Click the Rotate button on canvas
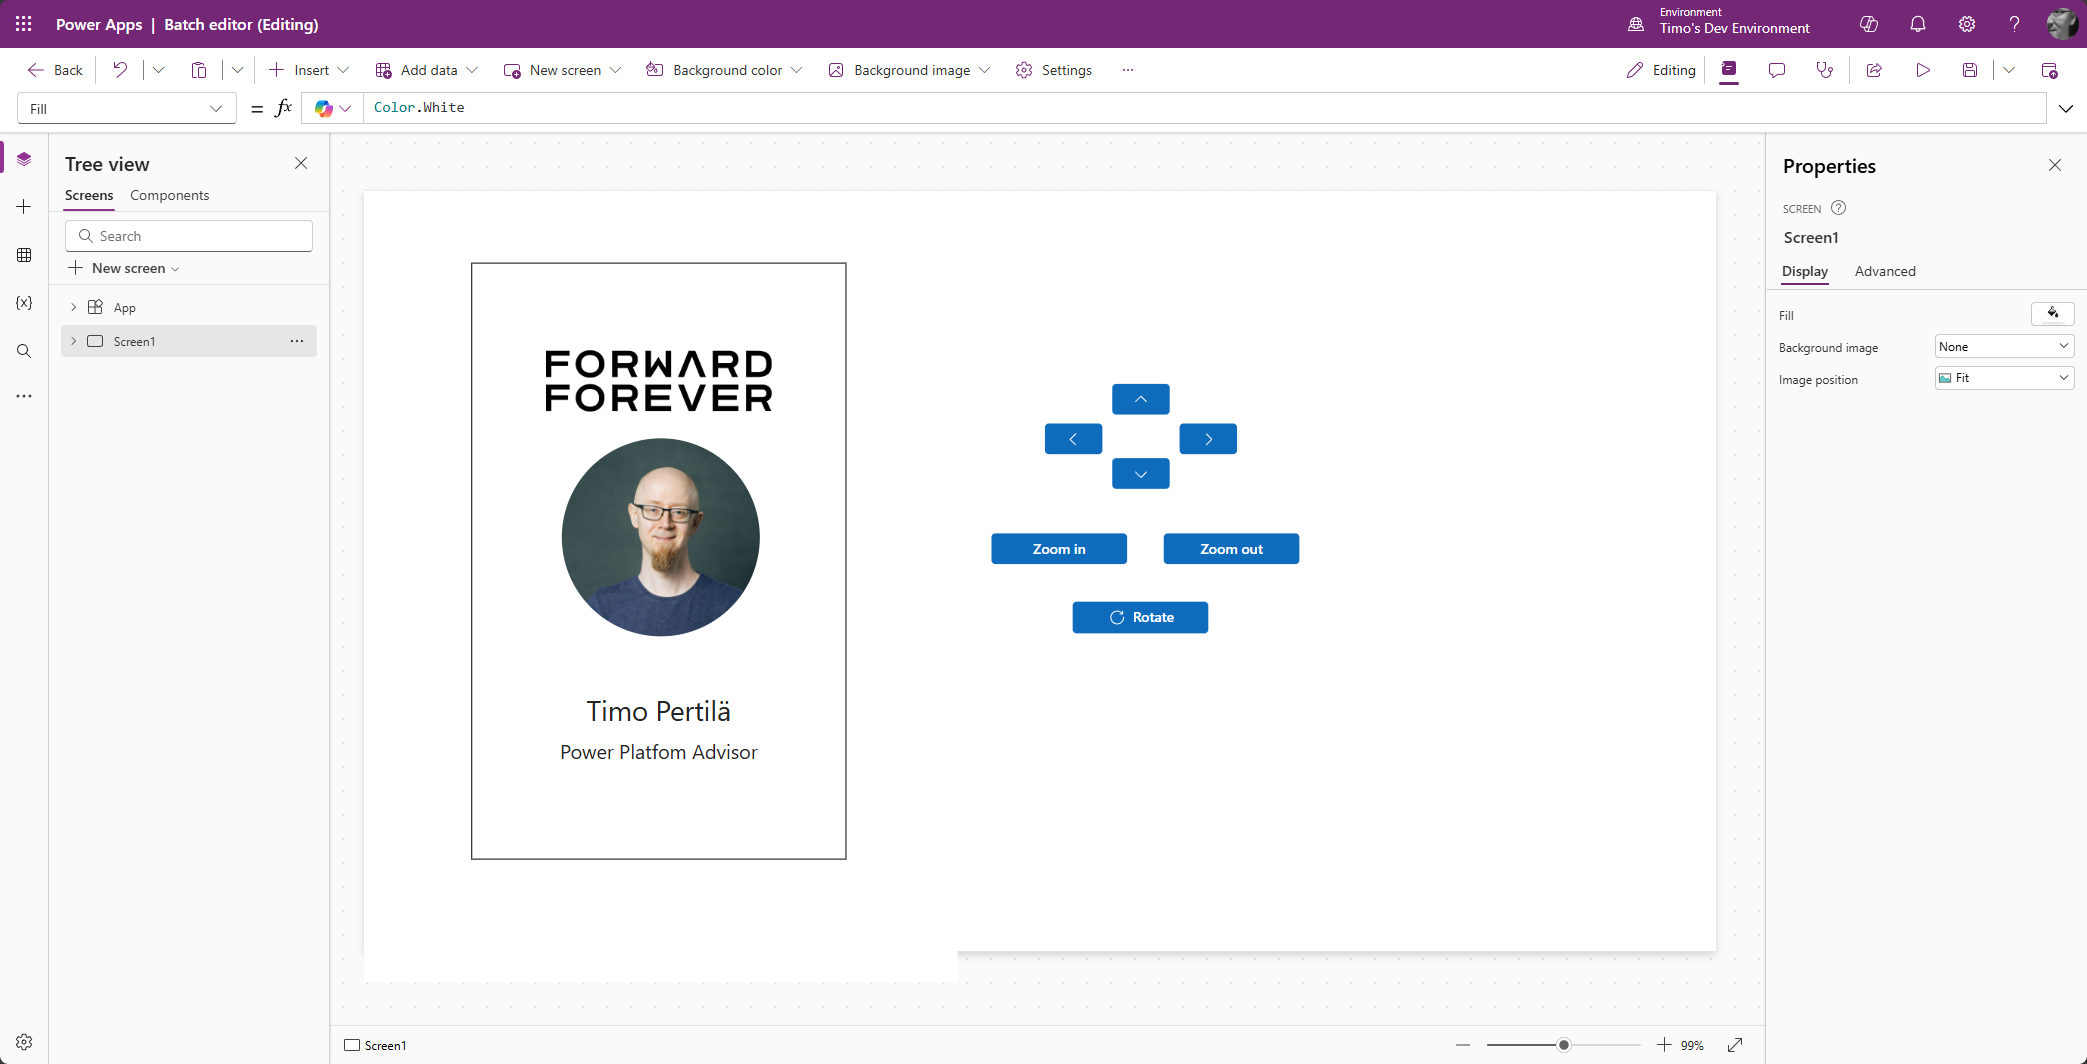Image resolution: width=2087 pixels, height=1064 pixels. 1140,617
